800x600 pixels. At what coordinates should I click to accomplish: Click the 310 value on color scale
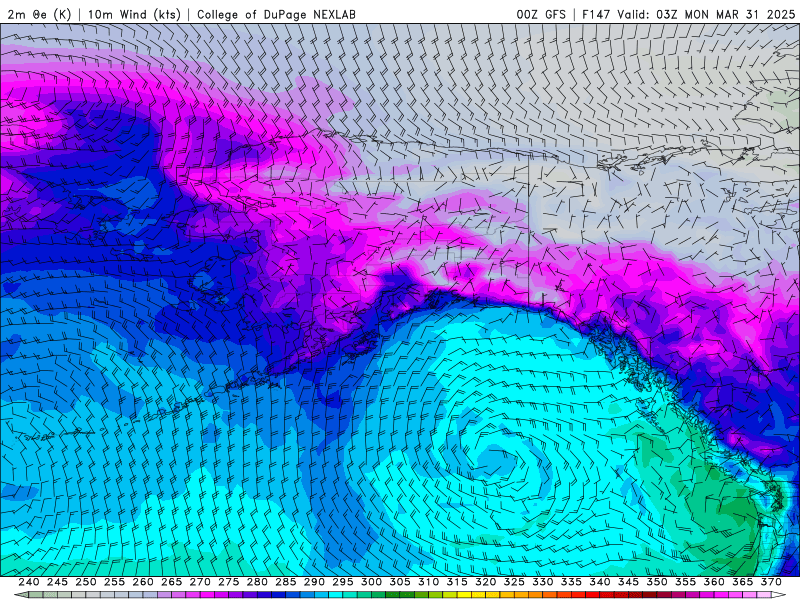pos(429,582)
